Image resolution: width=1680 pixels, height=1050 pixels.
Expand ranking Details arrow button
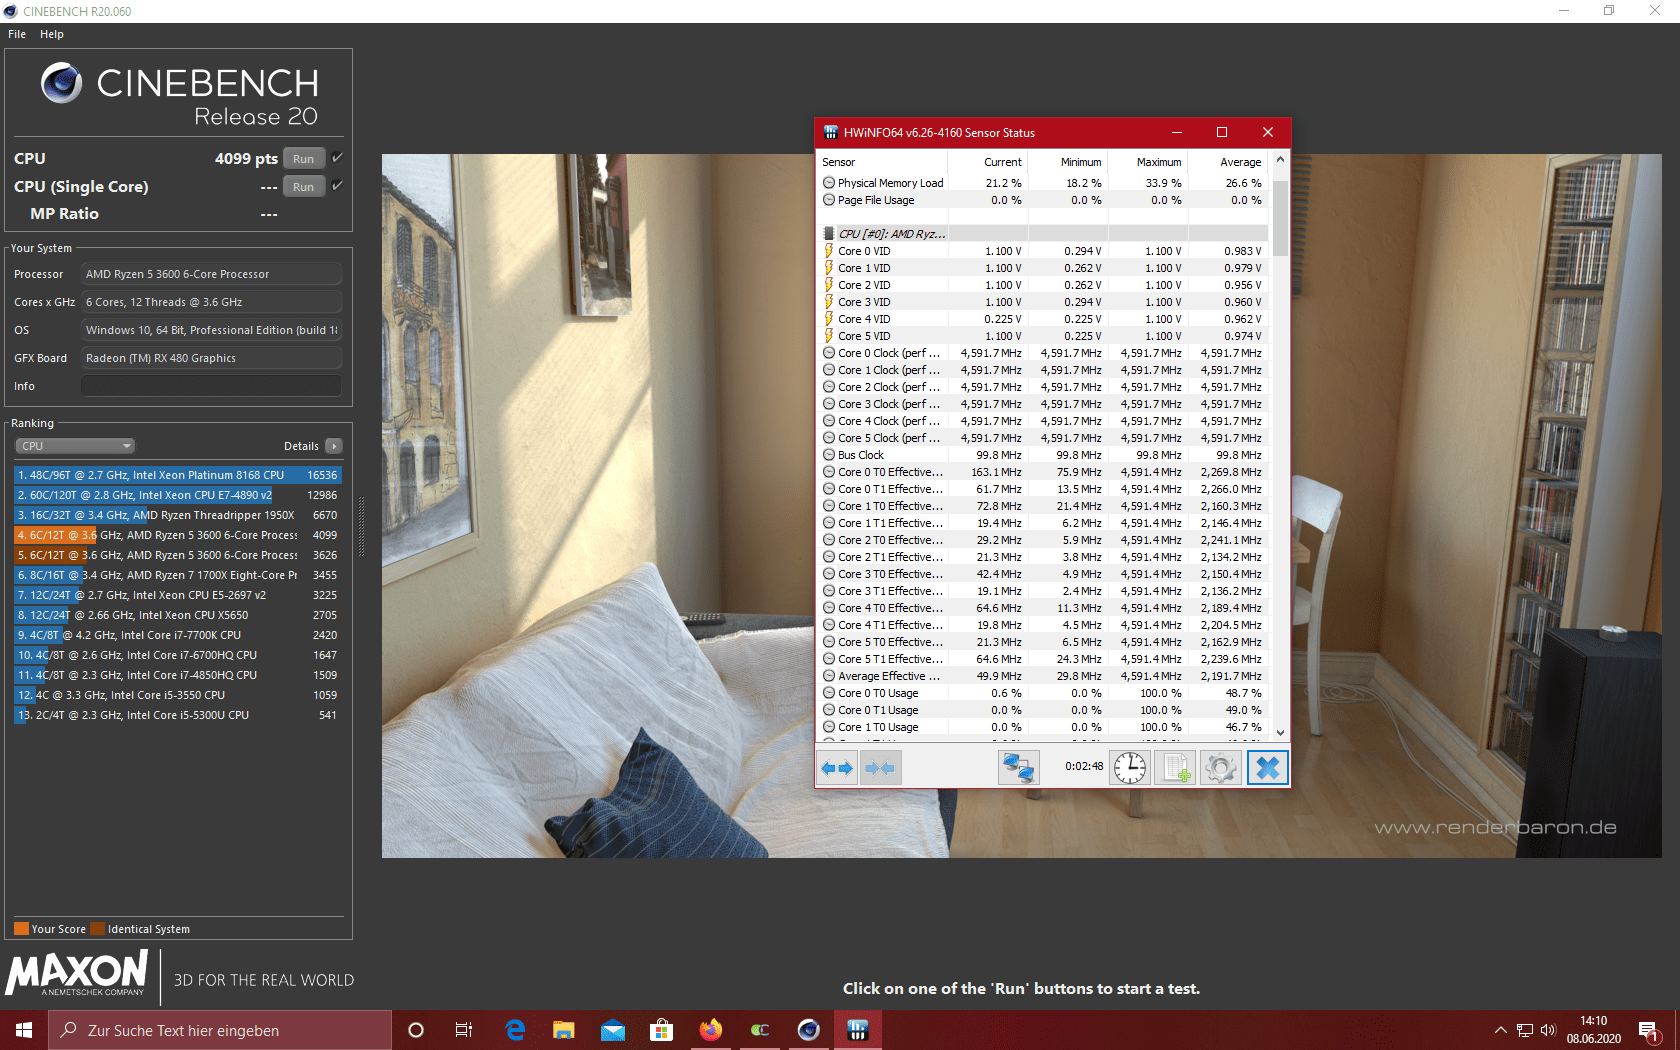click(x=334, y=446)
